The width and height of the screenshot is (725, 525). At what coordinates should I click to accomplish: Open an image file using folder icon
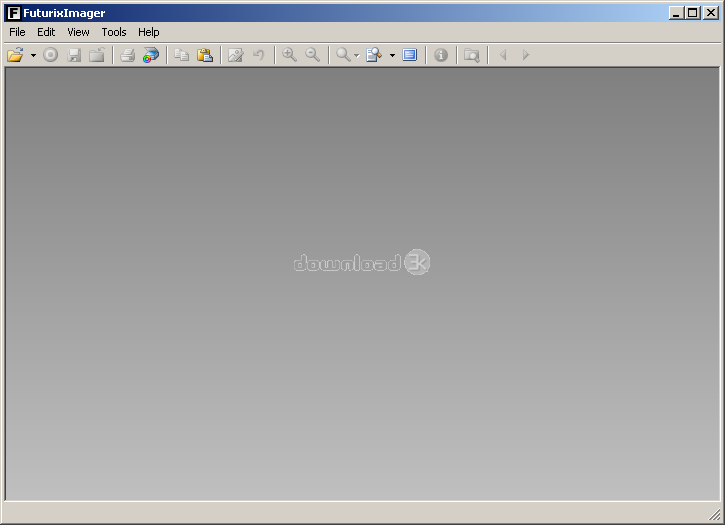click(x=15, y=55)
